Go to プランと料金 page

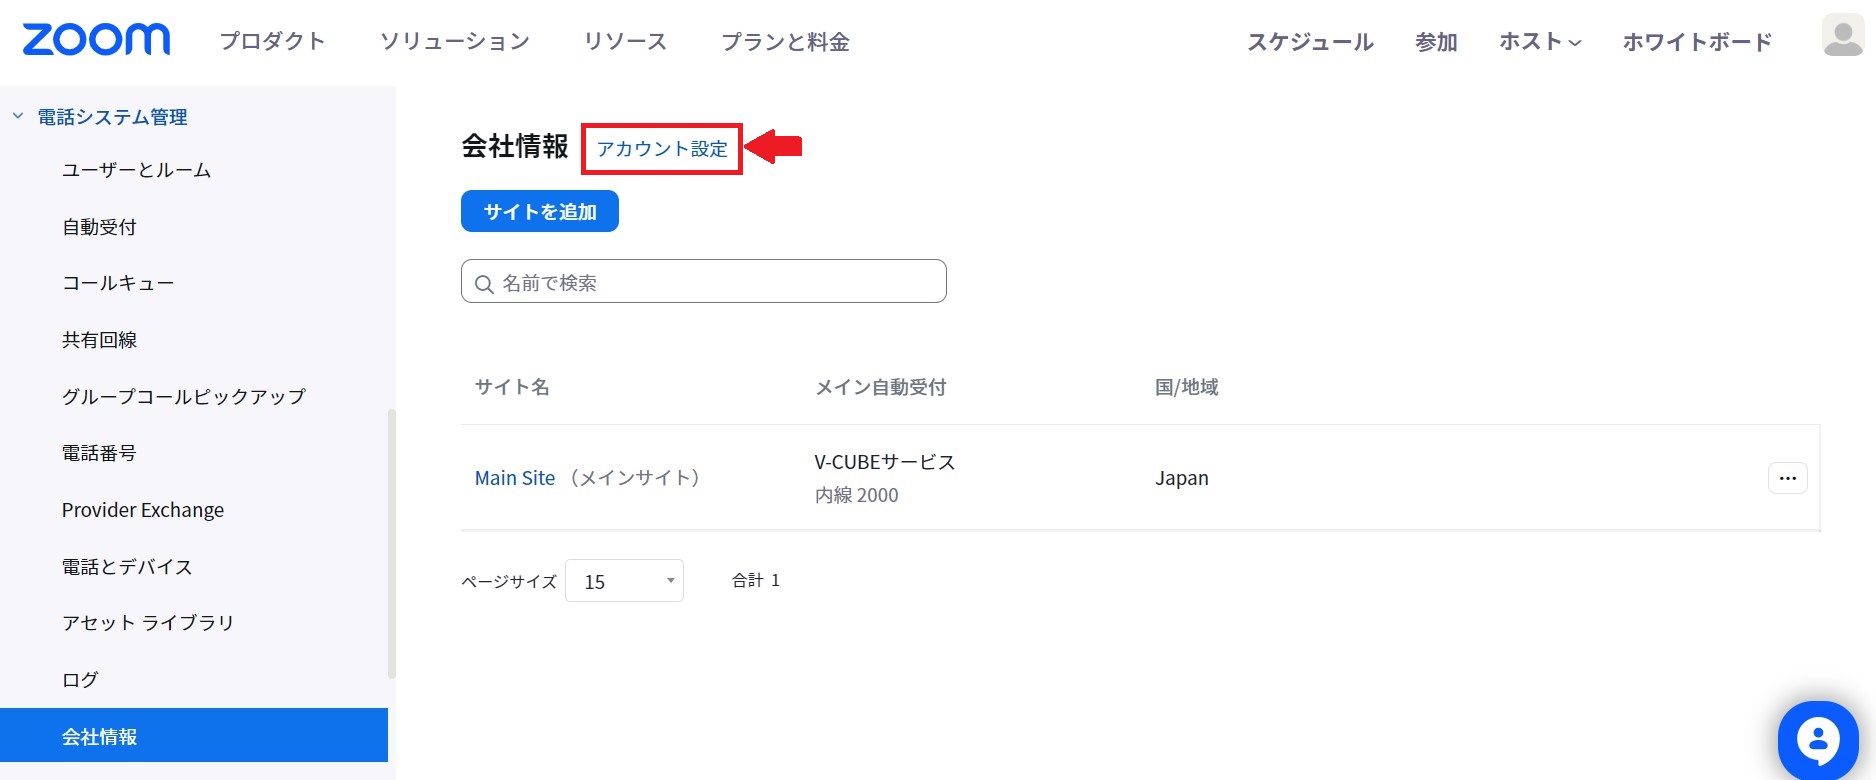coord(785,42)
